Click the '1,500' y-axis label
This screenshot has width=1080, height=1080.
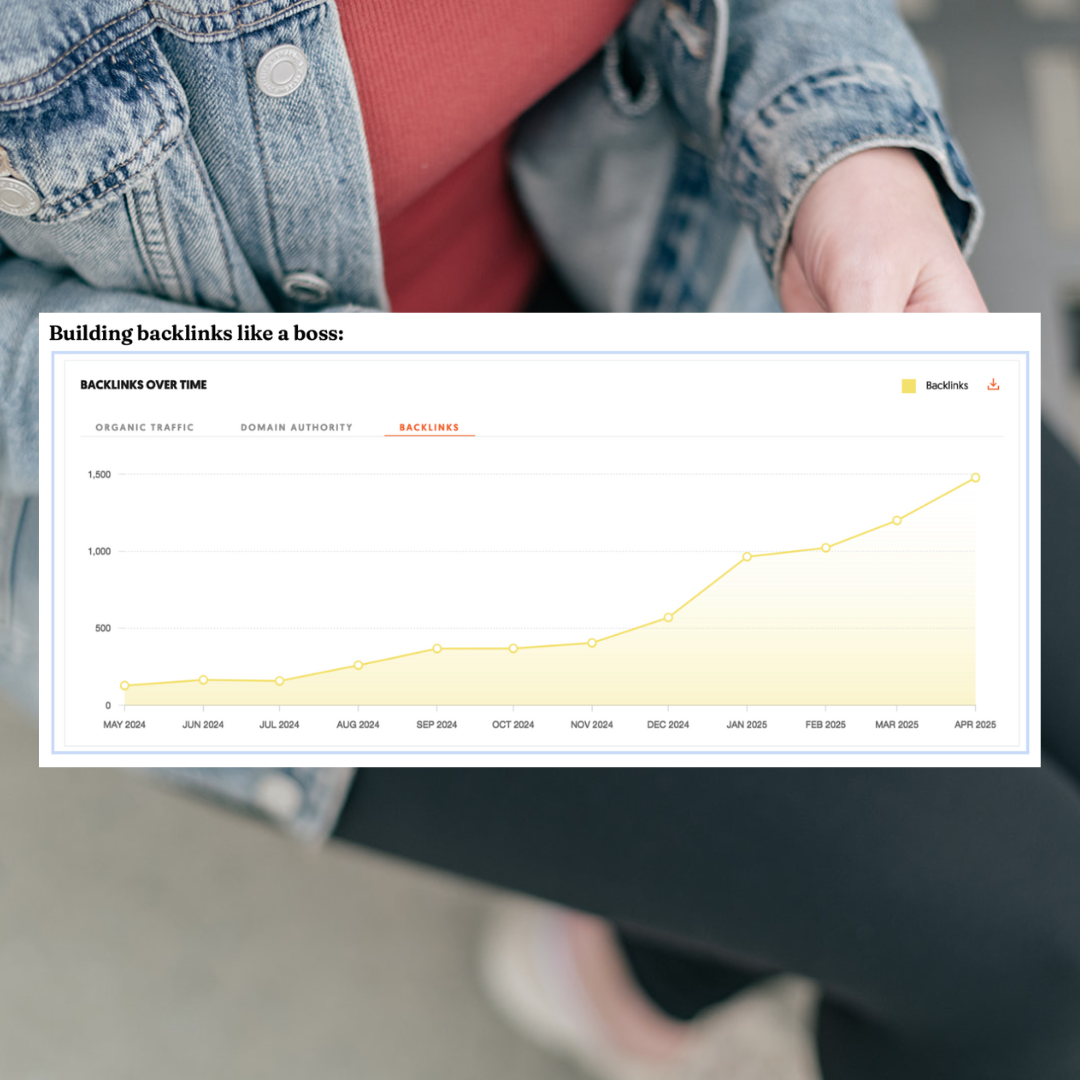[99, 475]
